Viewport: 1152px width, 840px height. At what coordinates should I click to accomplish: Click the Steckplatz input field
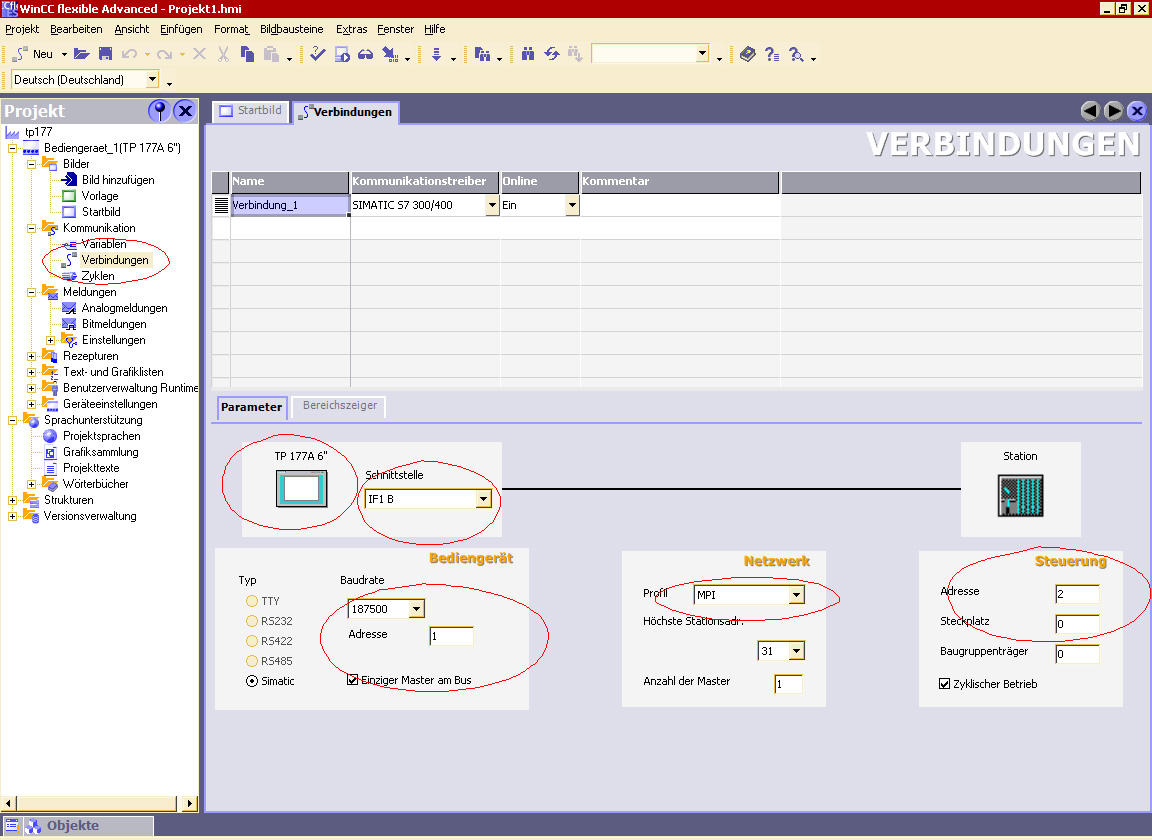[1077, 624]
